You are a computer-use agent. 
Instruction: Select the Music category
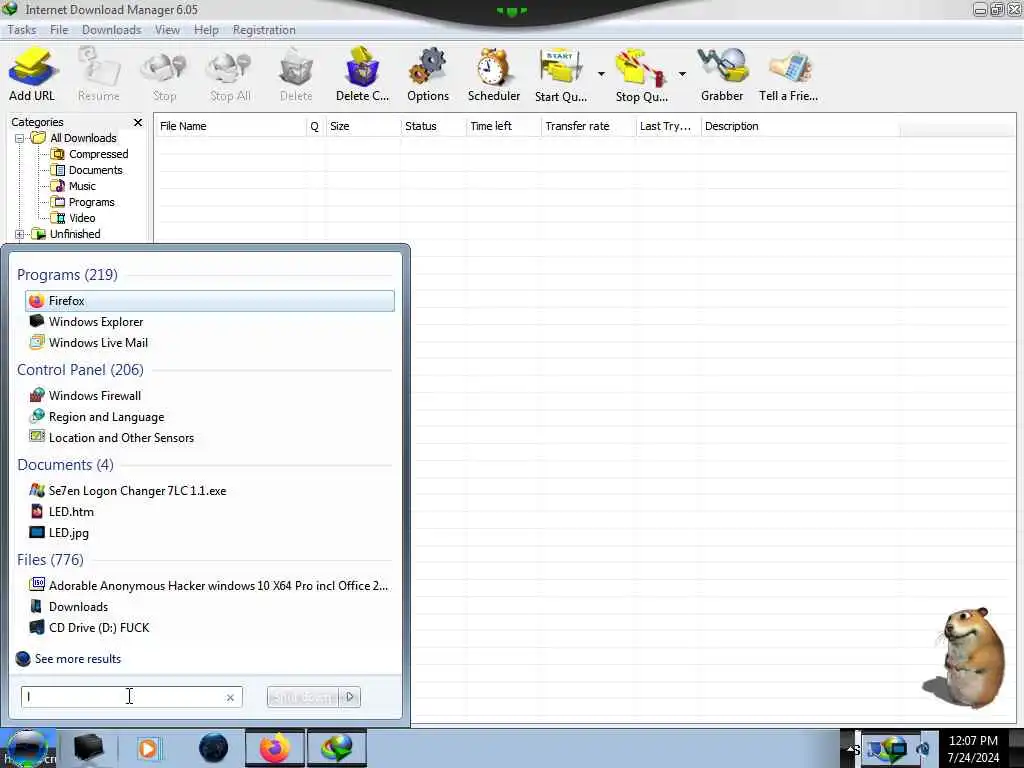[x=74, y=186]
